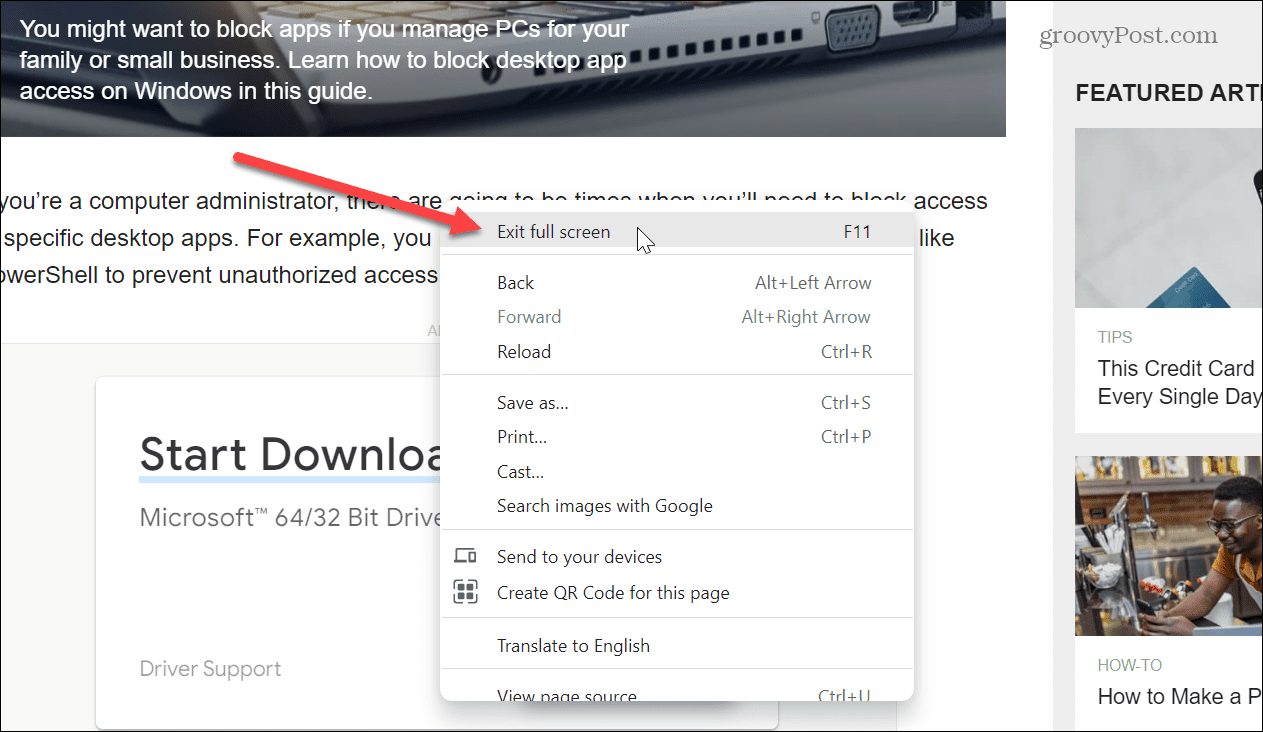Open Print... from context menu
The width and height of the screenshot is (1263, 732).
pos(677,437)
